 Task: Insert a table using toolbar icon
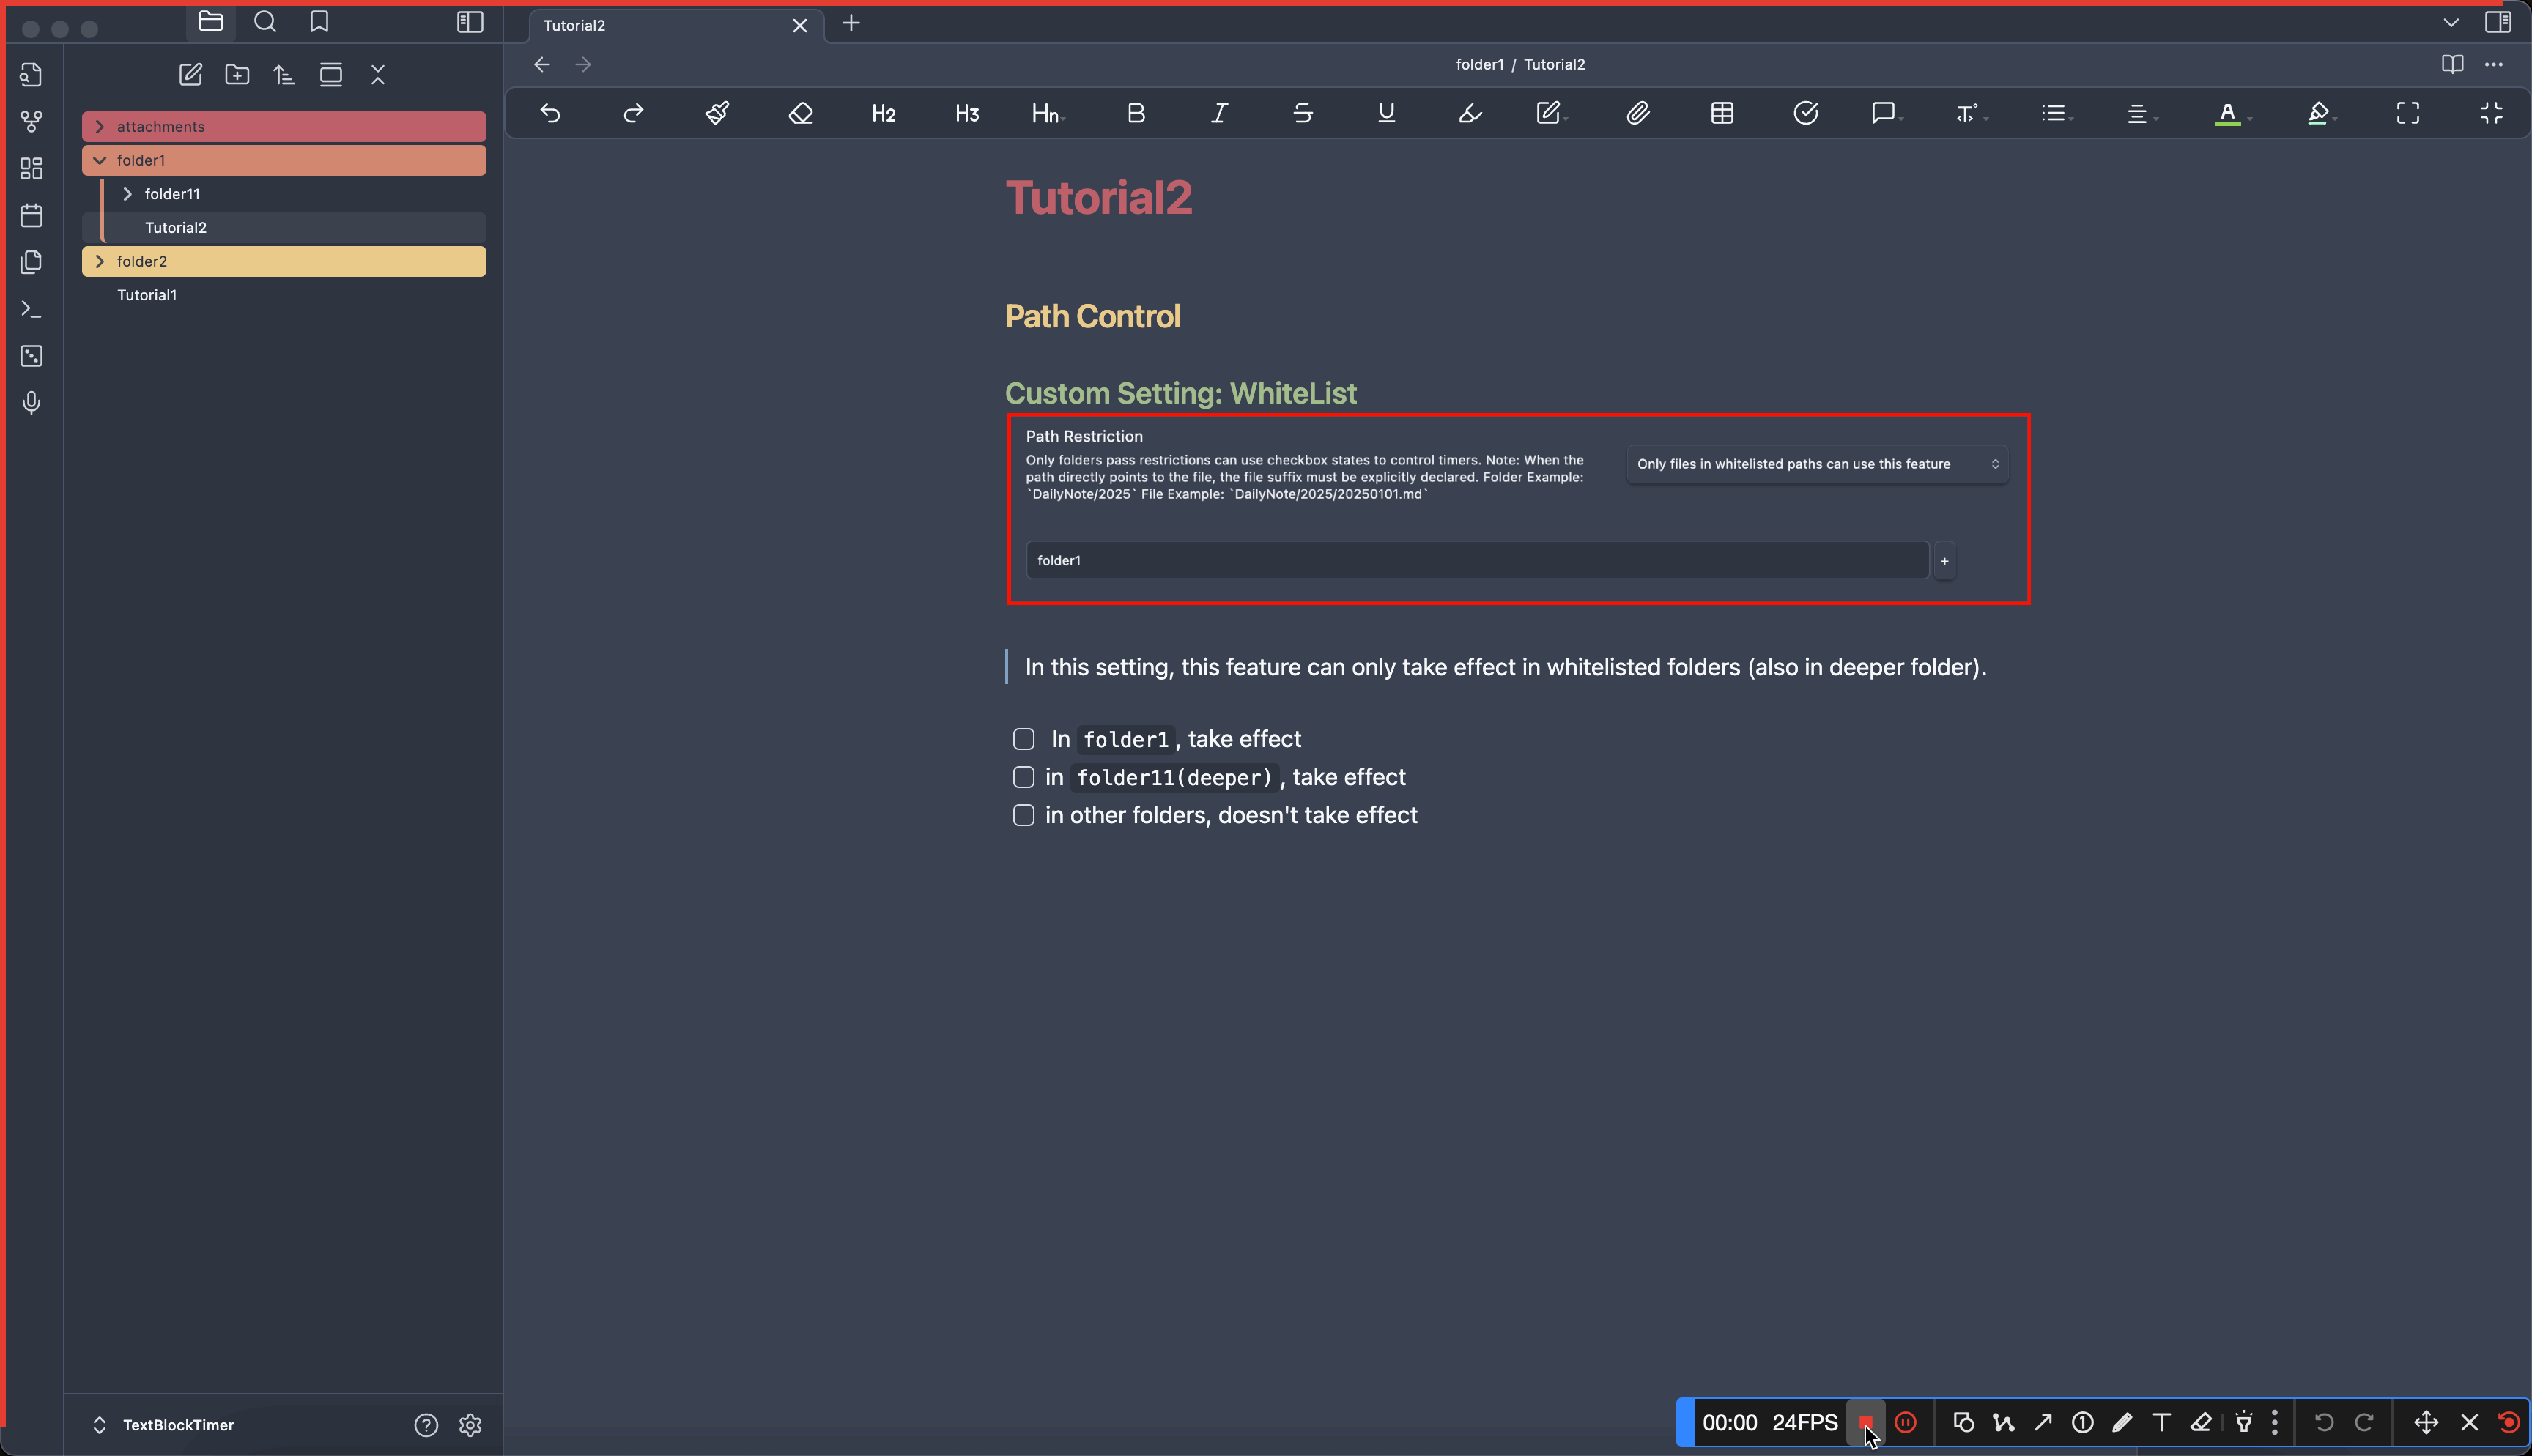coord(1721,113)
